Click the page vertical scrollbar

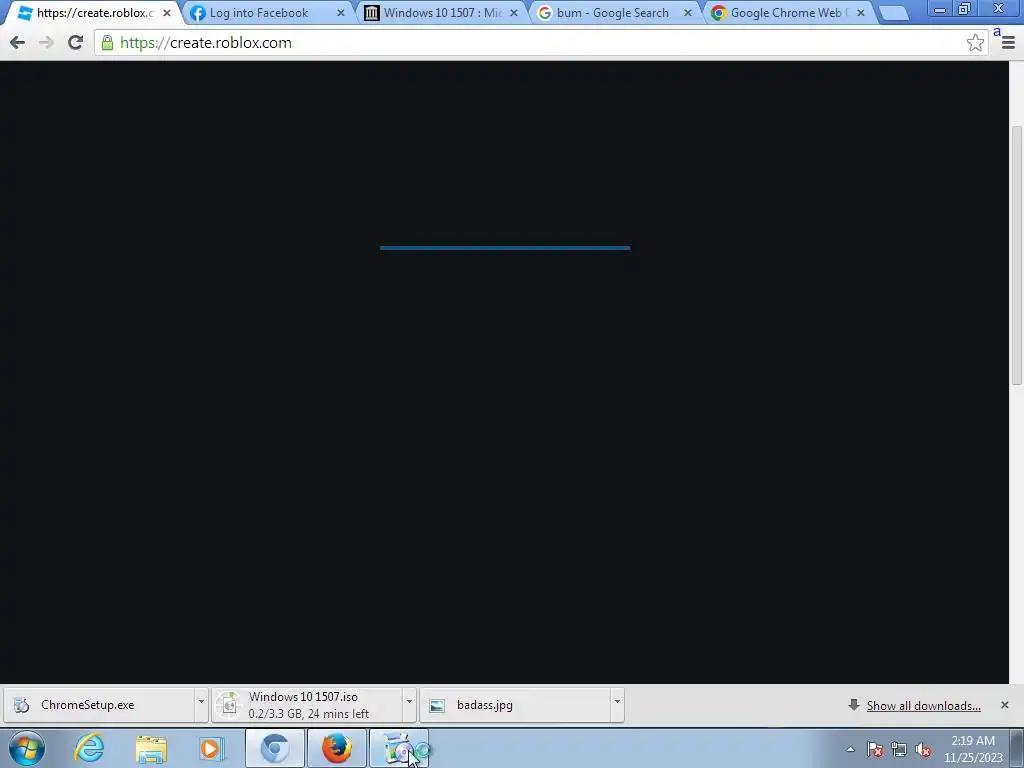click(x=1016, y=255)
